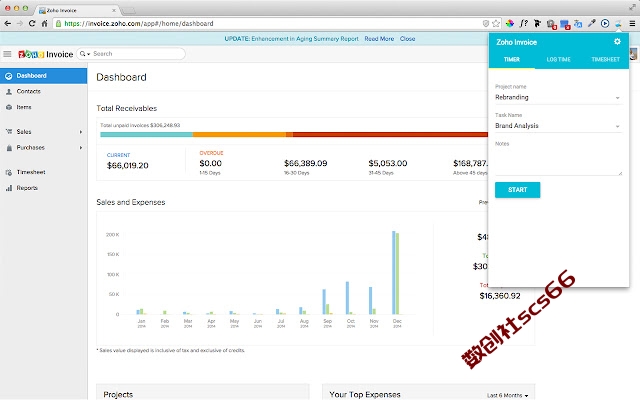Open the hamburger menu beside Zoho logo
The width and height of the screenshot is (640, 400).
click(7, 54)
